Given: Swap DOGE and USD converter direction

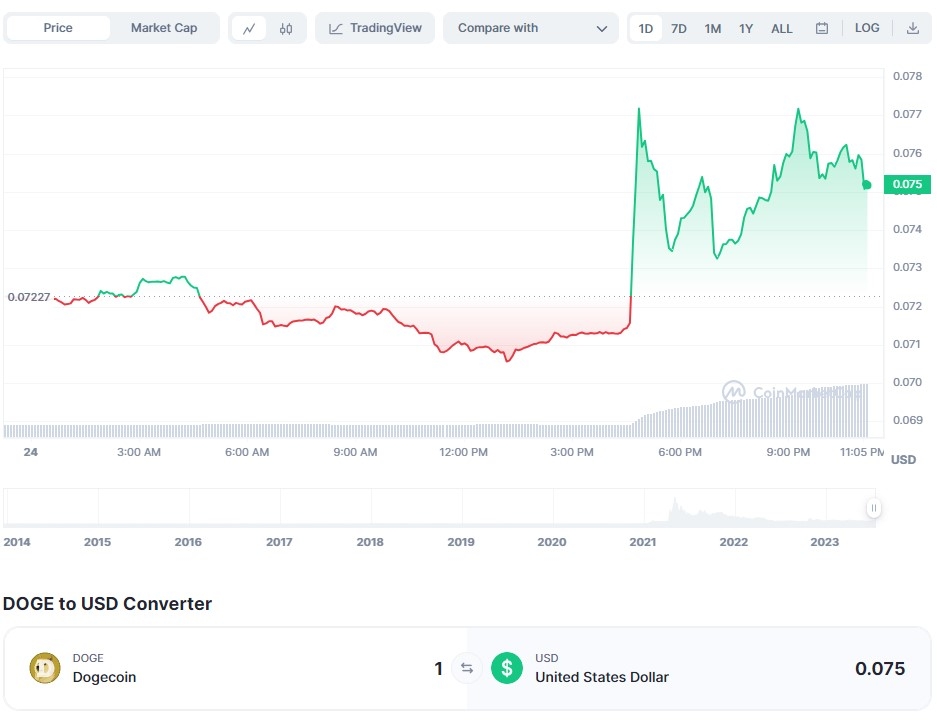Looking at the screenshot, I should (x=467, y=668).
